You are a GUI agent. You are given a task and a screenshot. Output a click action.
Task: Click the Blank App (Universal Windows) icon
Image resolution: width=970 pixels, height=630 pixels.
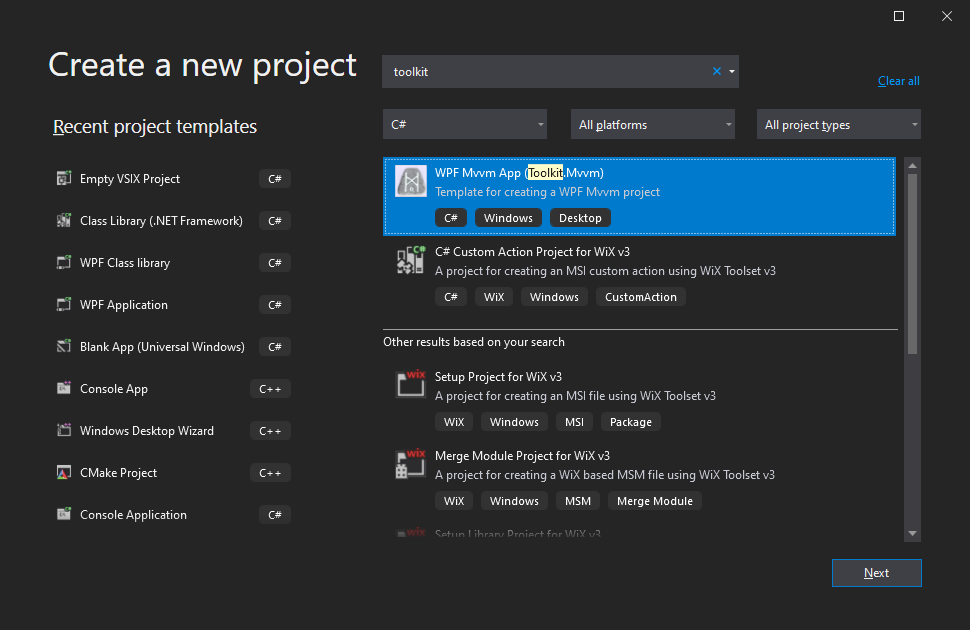tap(64, 347)
